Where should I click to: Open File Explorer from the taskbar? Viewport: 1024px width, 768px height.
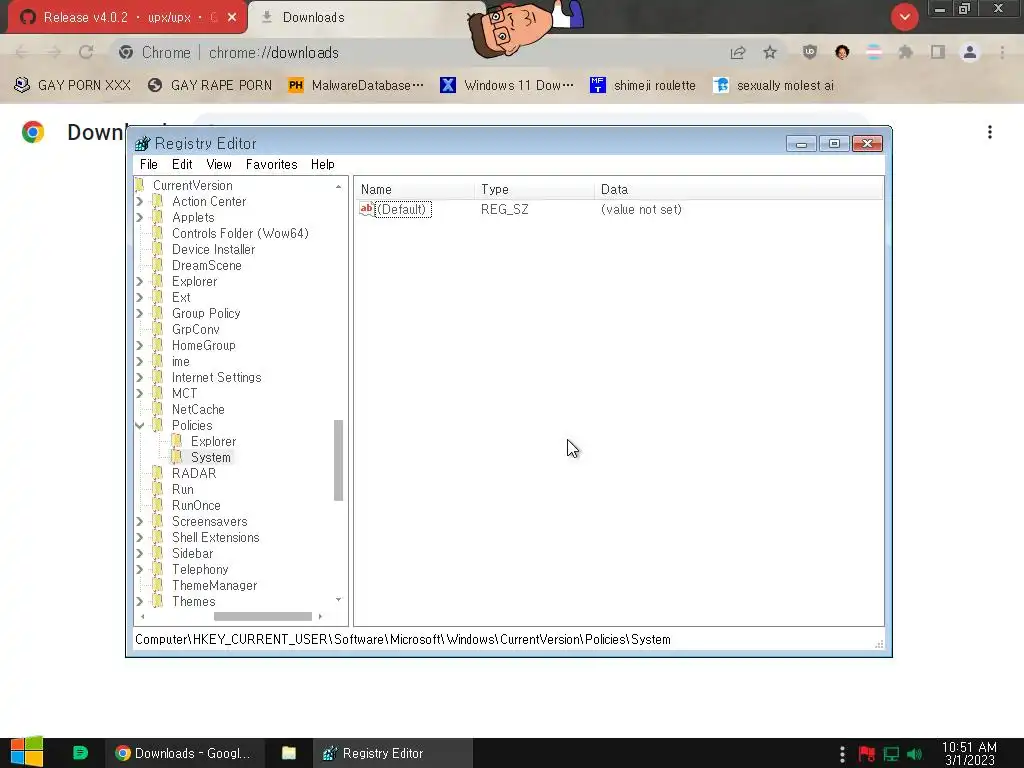(289, 754)
